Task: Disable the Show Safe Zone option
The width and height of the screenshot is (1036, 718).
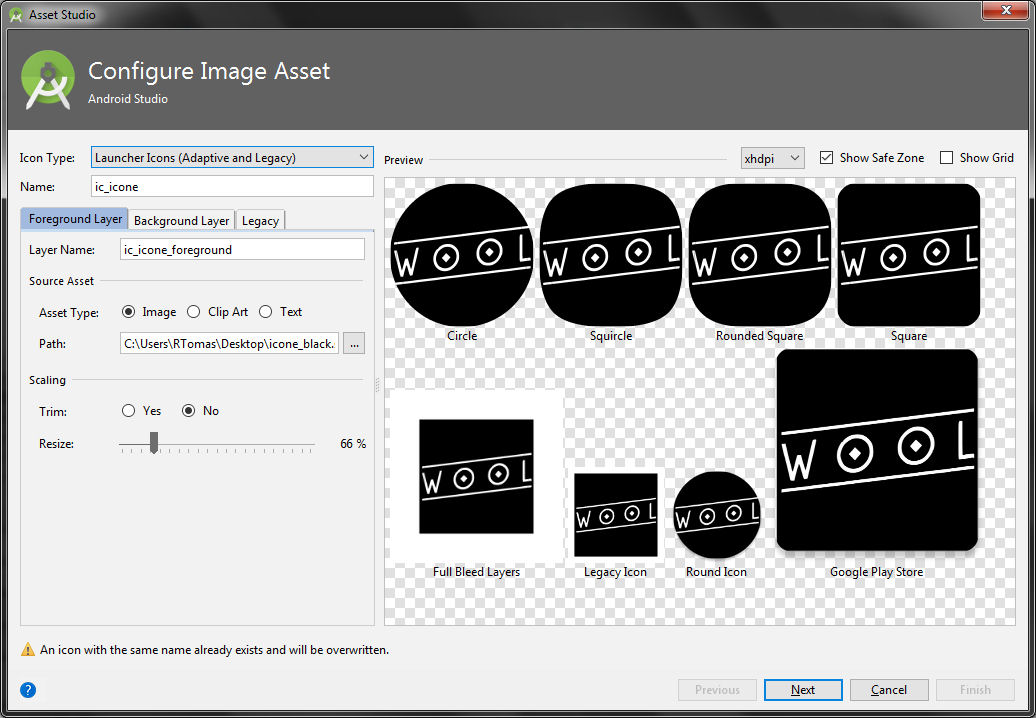Action: [826, 157]
